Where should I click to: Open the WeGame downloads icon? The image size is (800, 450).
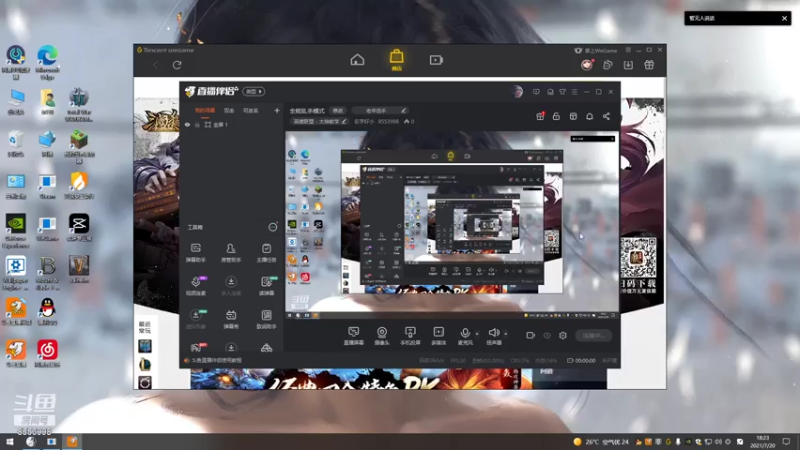click(x=628, y=65)
